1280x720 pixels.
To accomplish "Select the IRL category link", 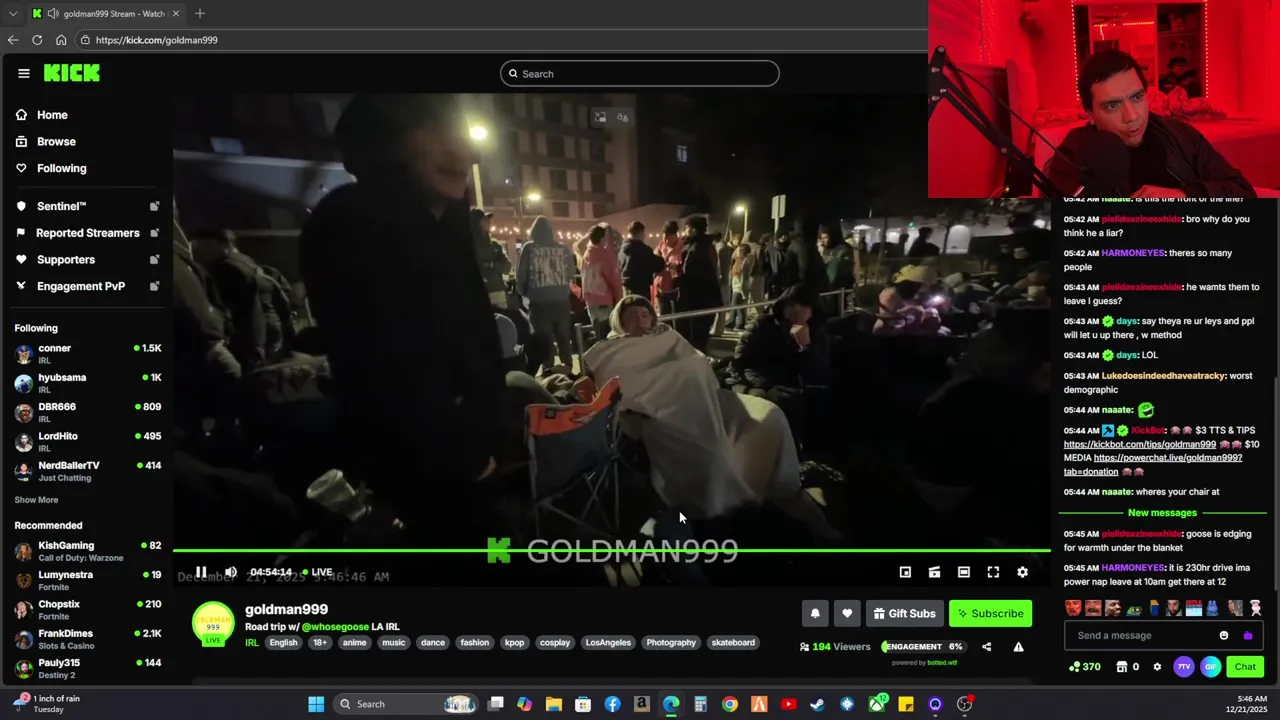I will pos(252,642).
